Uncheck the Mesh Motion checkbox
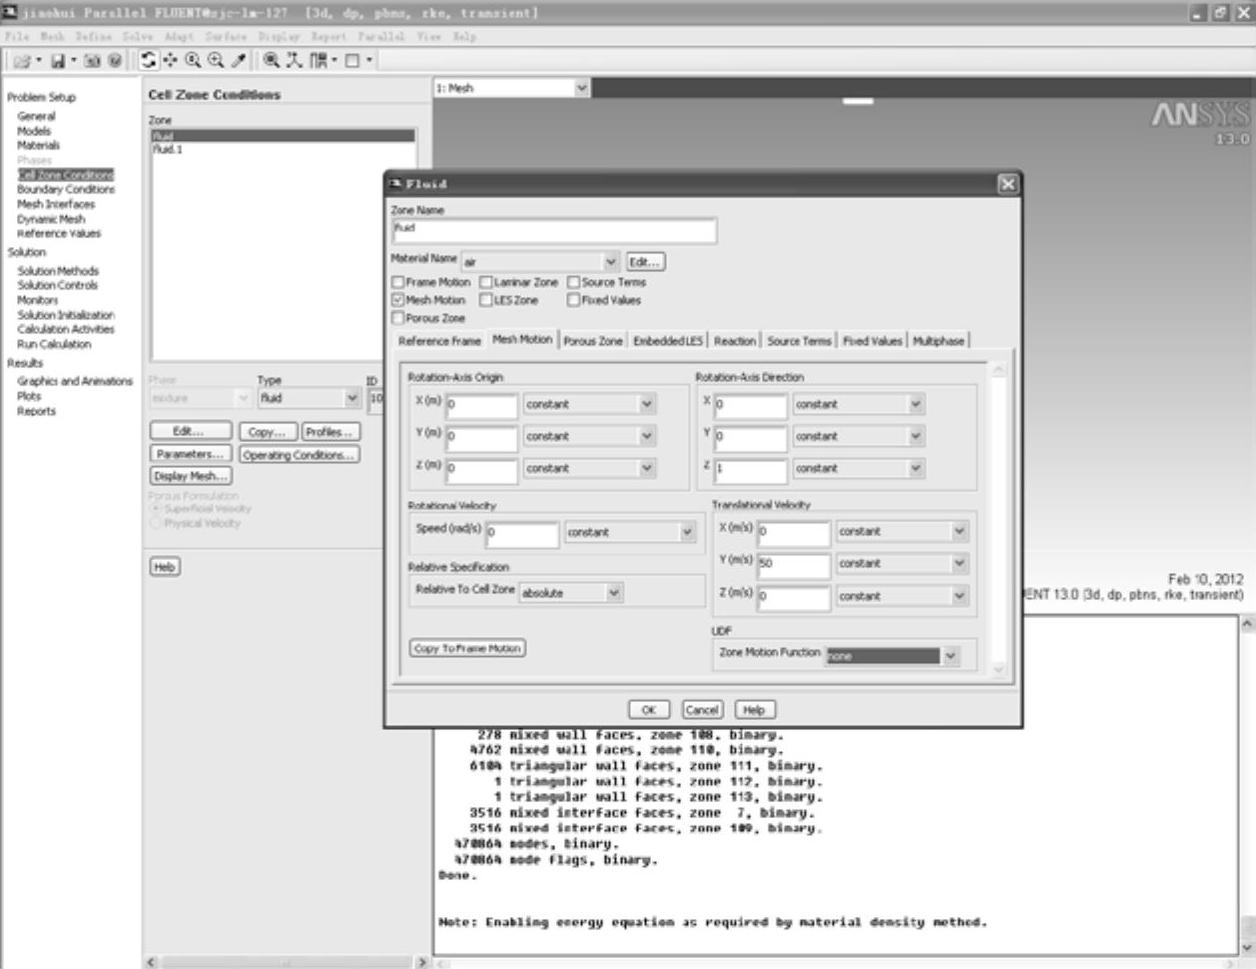This screenshot has width=1256, height=969. pos(398,300)
